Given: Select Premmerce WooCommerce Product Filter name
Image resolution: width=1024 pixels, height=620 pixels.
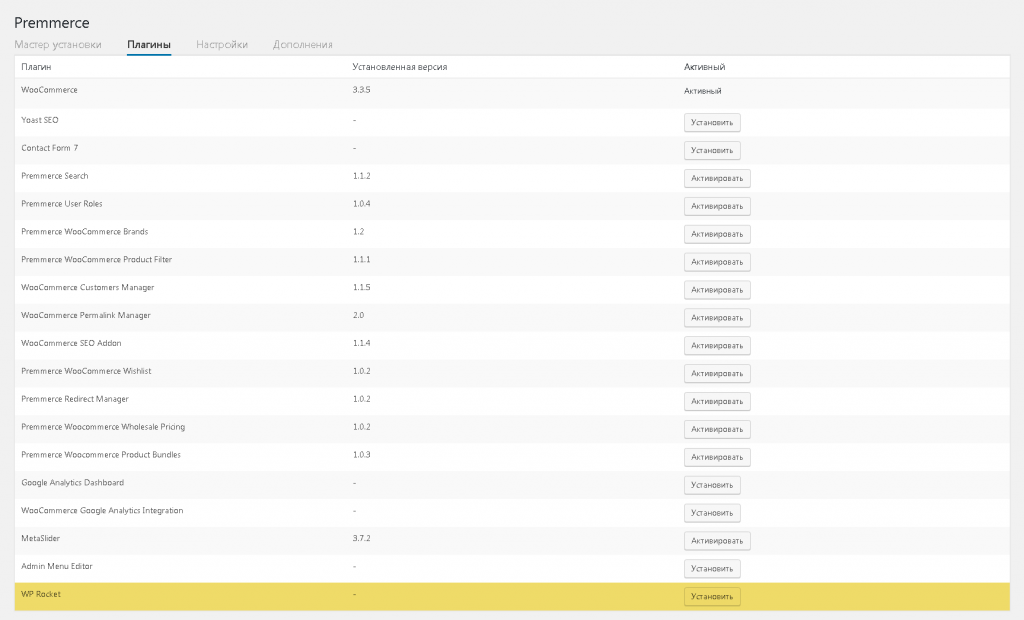Looking at the screenshot, I should [x=97, y=259].
